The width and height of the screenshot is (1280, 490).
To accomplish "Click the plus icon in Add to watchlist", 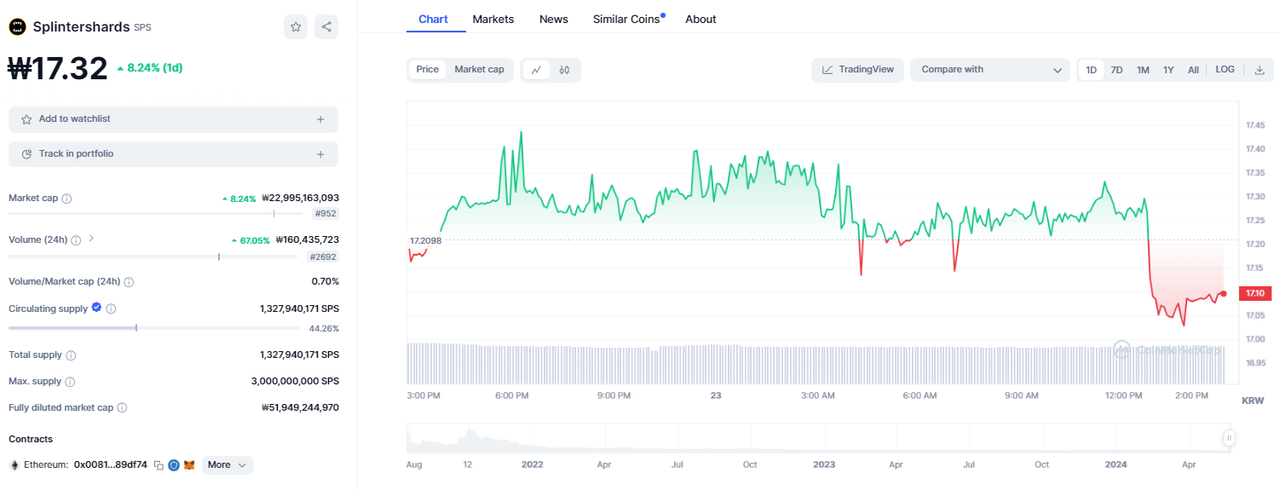I will (x=320, y=119).
